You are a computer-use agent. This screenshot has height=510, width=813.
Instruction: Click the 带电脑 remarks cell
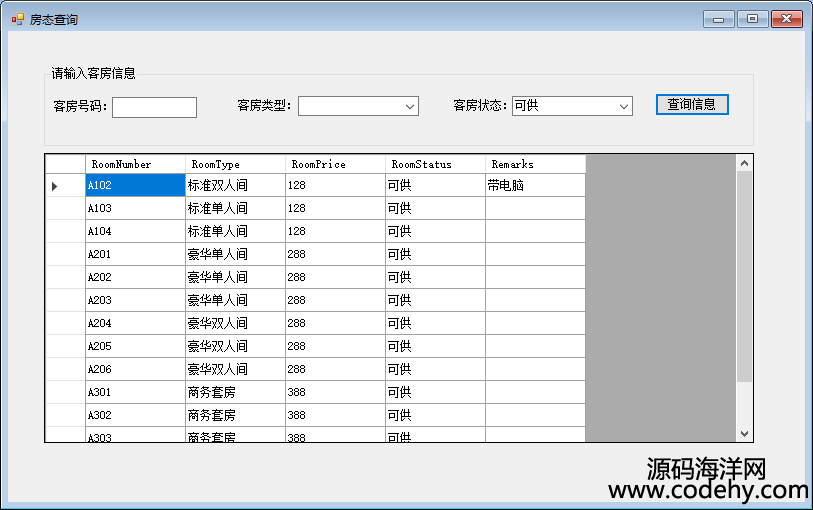tap(535, 186)
